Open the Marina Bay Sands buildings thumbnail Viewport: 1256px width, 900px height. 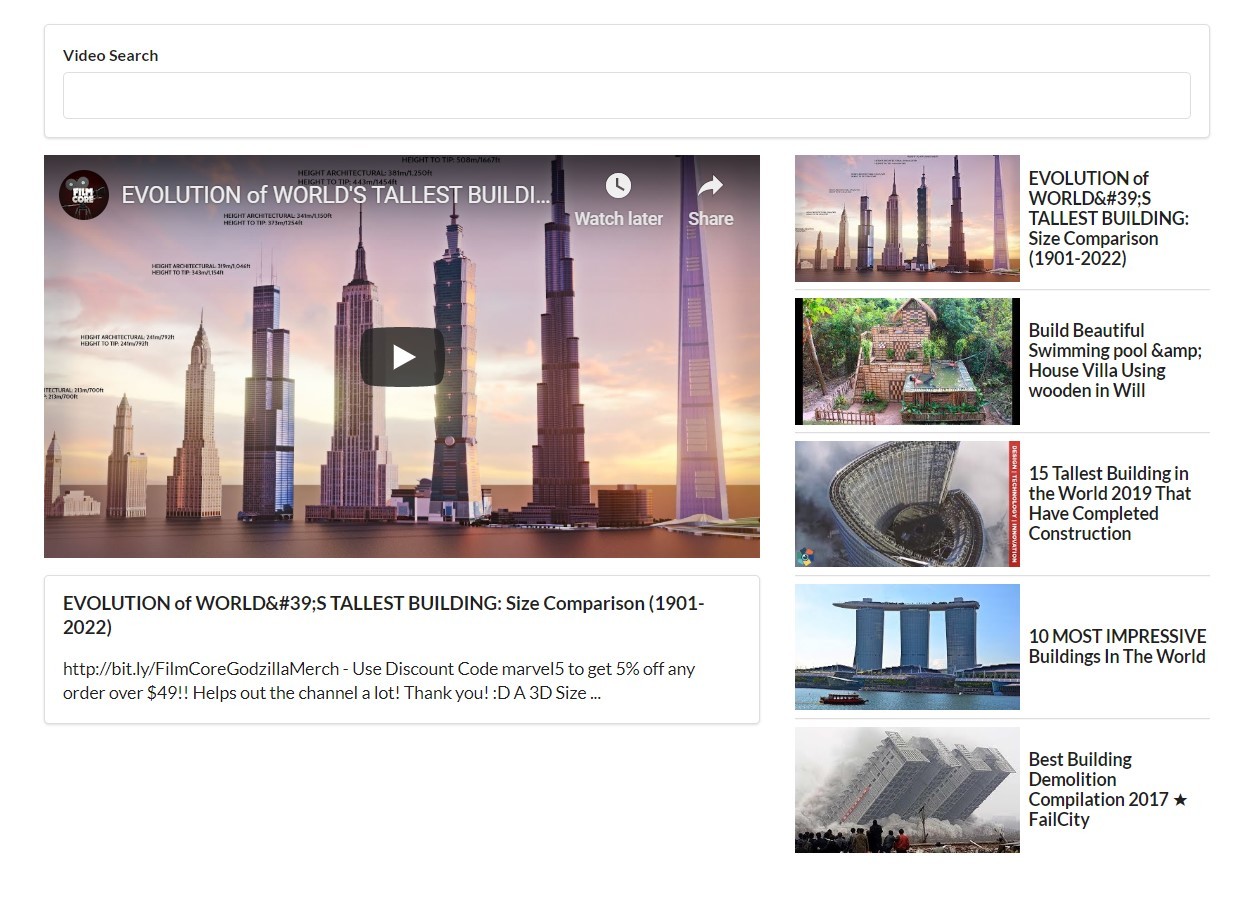pos(907,647)
